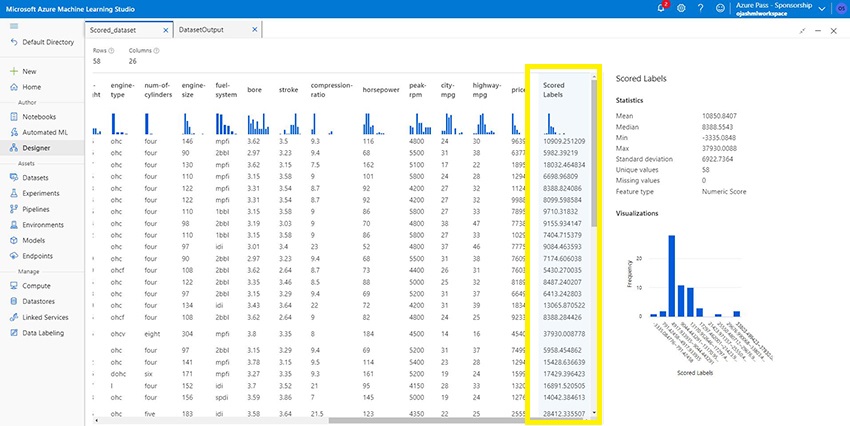Select the Scored Labels column header
This screenshot has height=426, width=850.
[x=554, y=90]
